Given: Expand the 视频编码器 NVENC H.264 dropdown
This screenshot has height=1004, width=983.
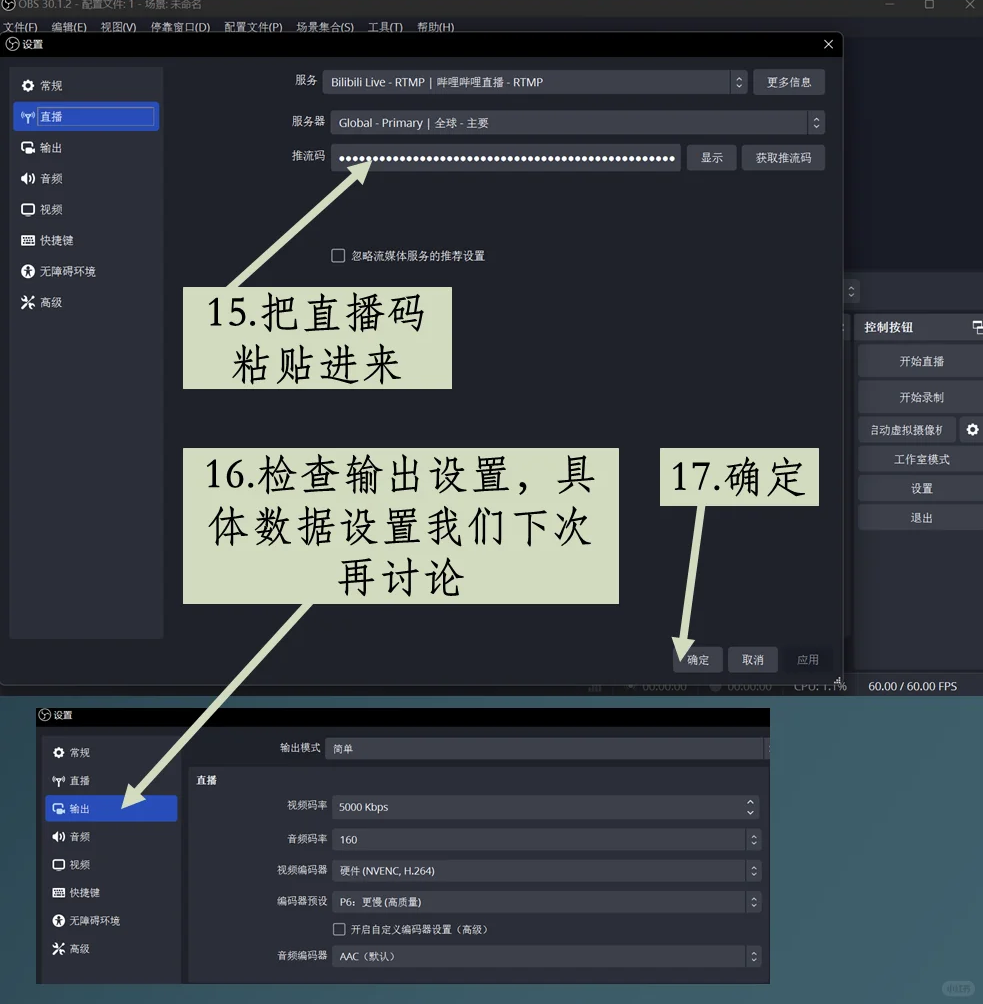Looking at the screenshot, I should point(753,871).
